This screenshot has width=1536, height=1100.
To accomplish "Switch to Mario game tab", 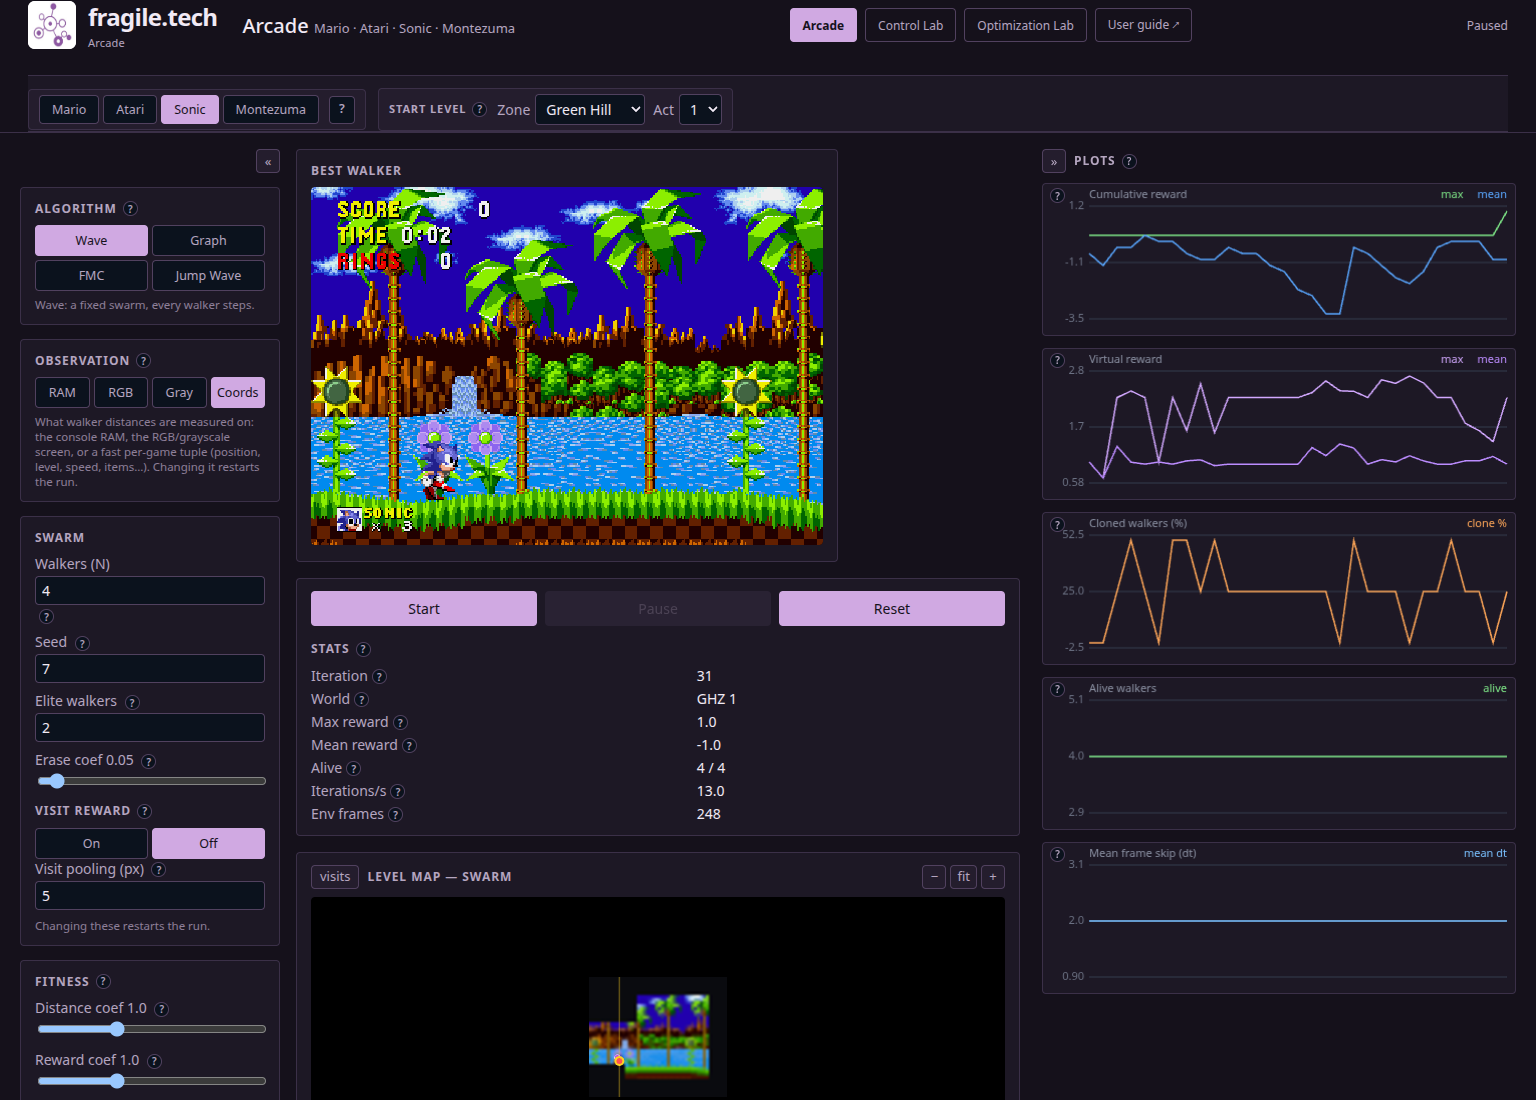I will click(69, 109).
